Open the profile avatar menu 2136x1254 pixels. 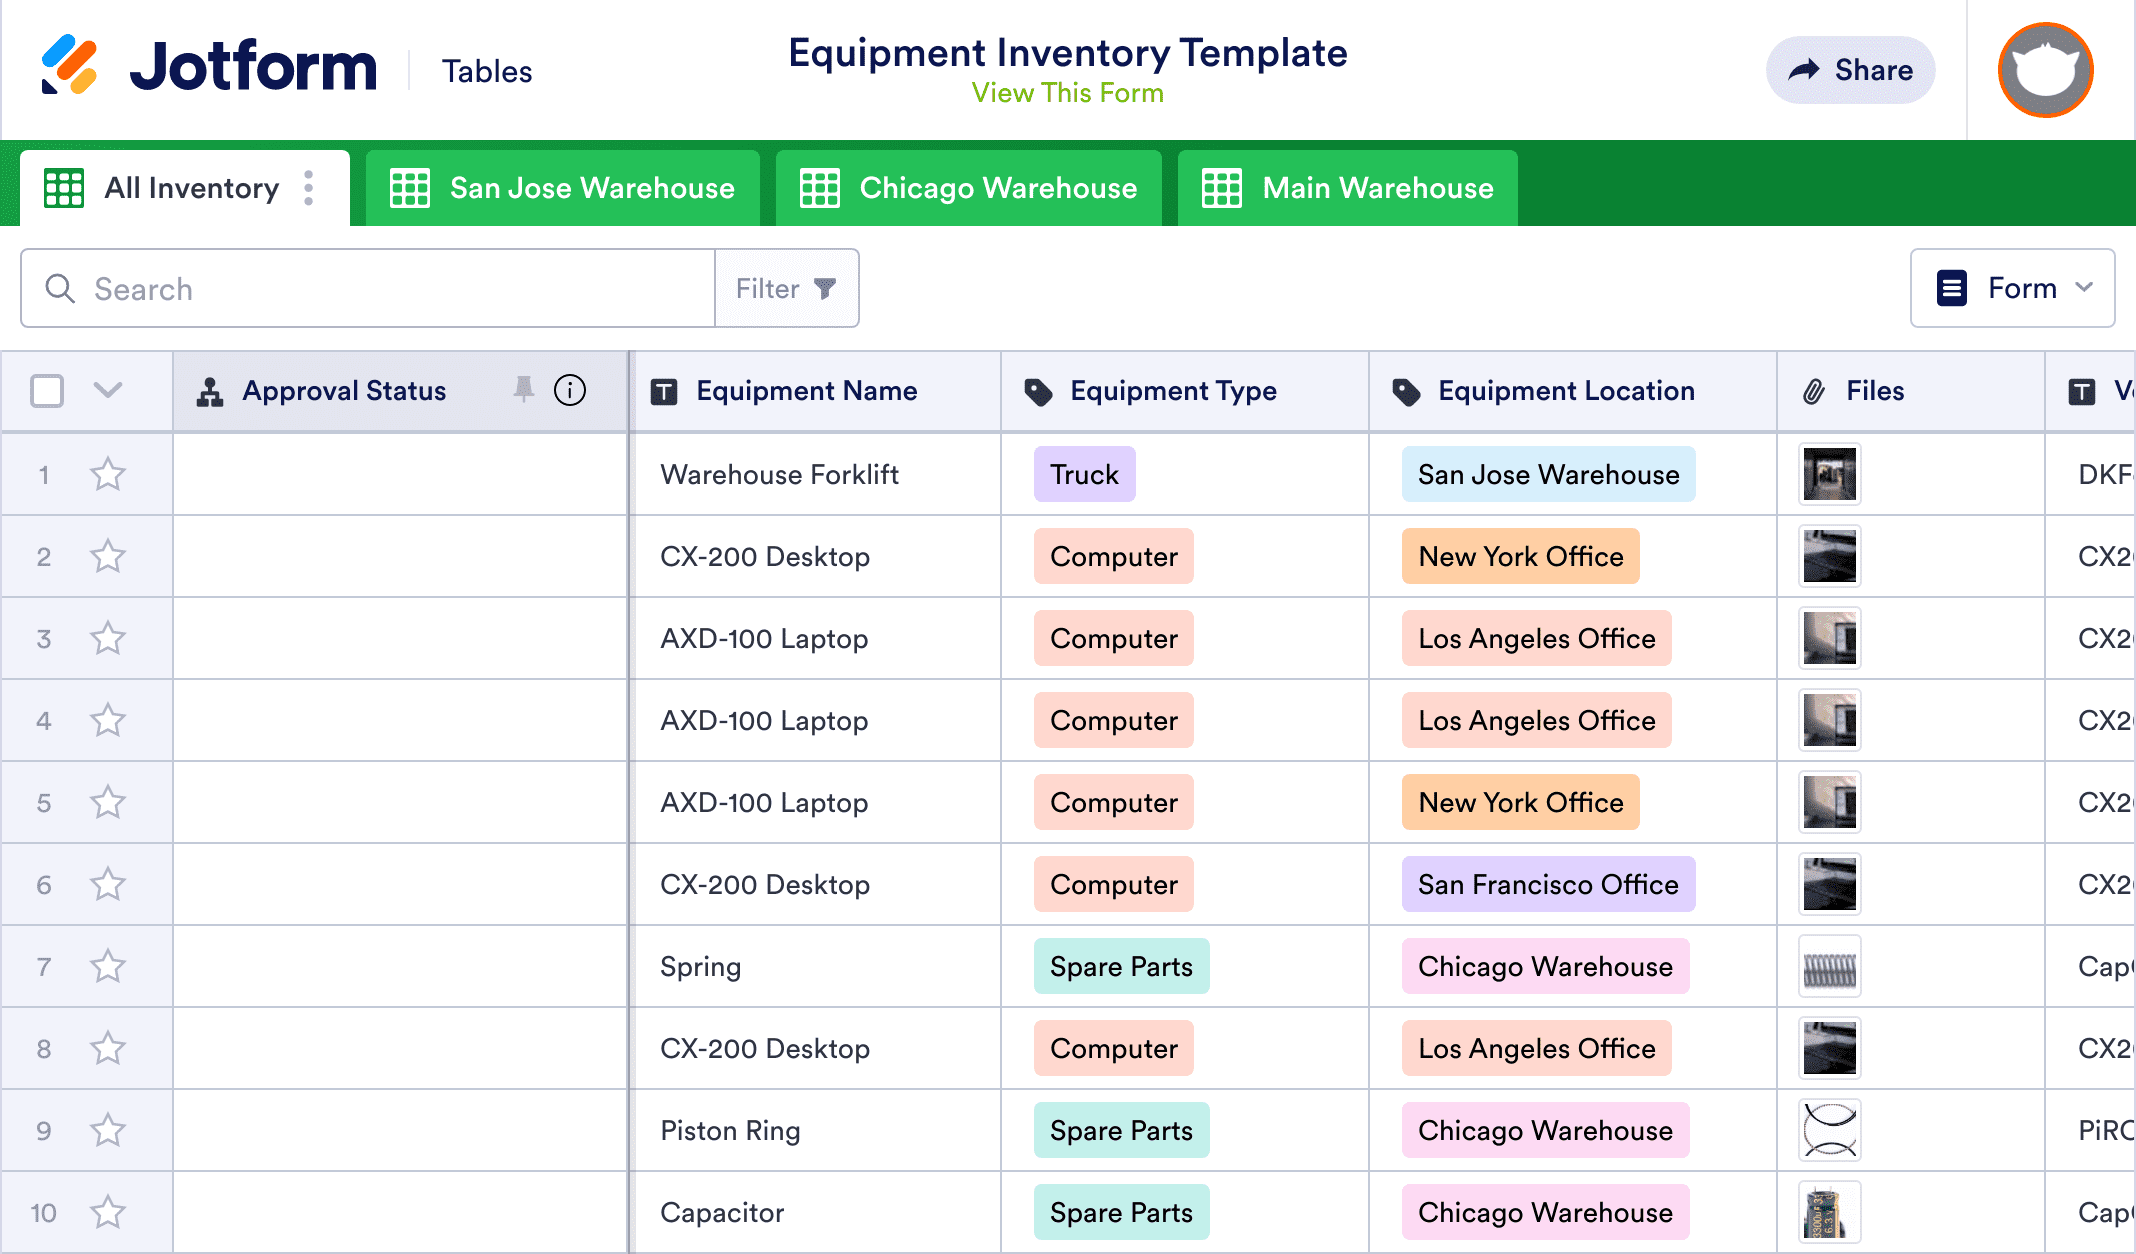pyautogui.click(x=2044, y=70)
